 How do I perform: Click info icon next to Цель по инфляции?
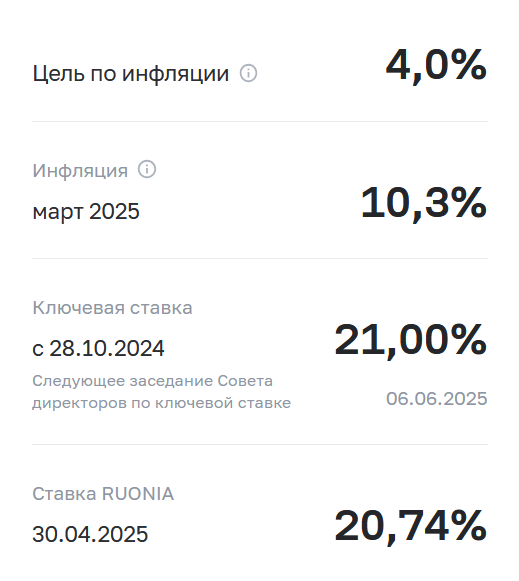tap(248, 73)
